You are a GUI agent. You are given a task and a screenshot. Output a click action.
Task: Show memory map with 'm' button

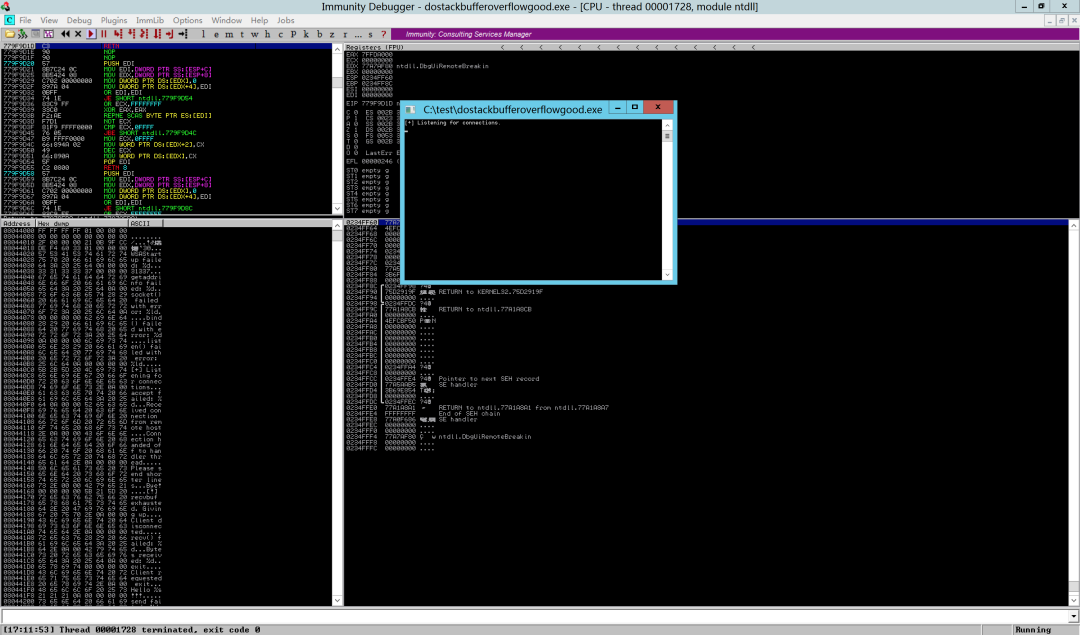229,34
